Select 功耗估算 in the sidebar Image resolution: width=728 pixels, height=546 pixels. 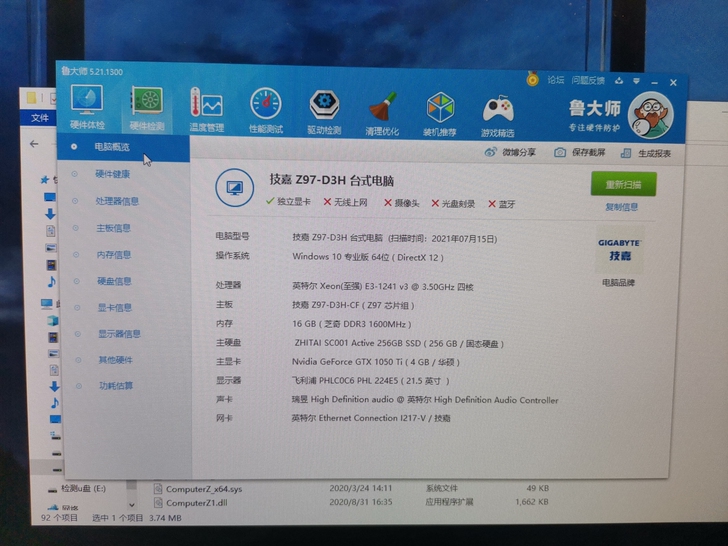pos(116,385)
